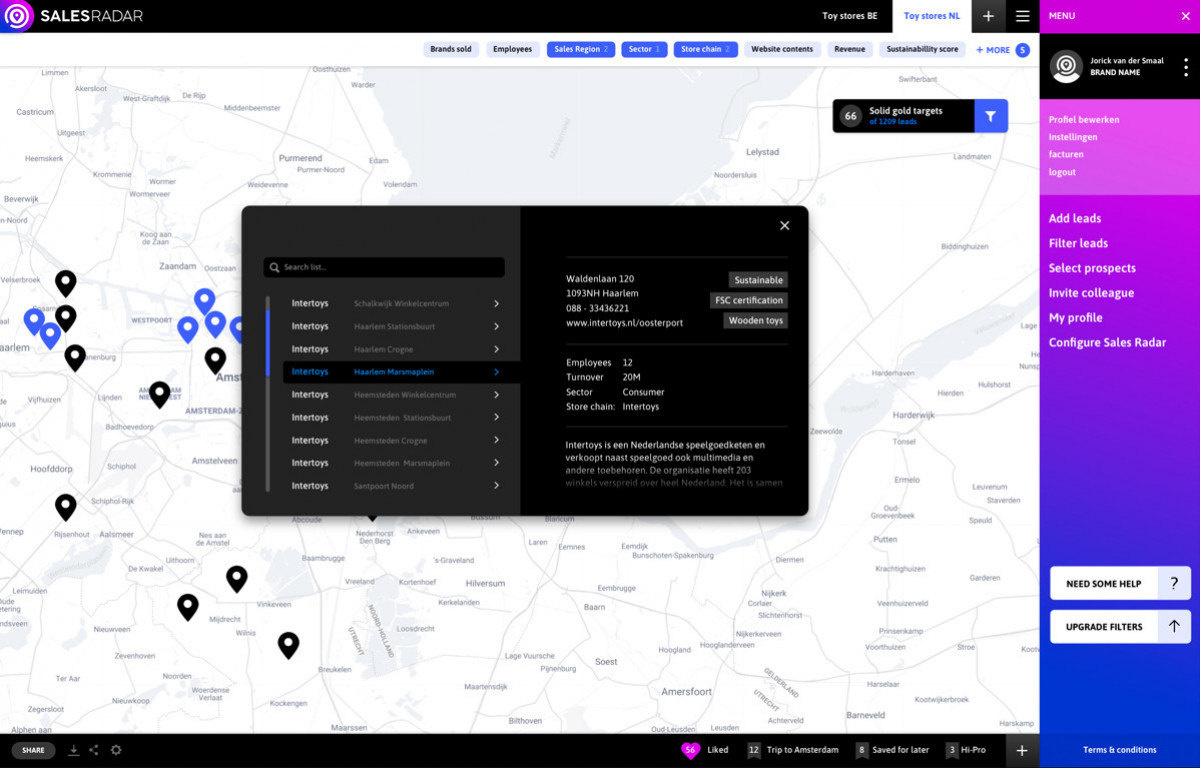Click the UPGRADE FILTERS button

(1120, 627)
